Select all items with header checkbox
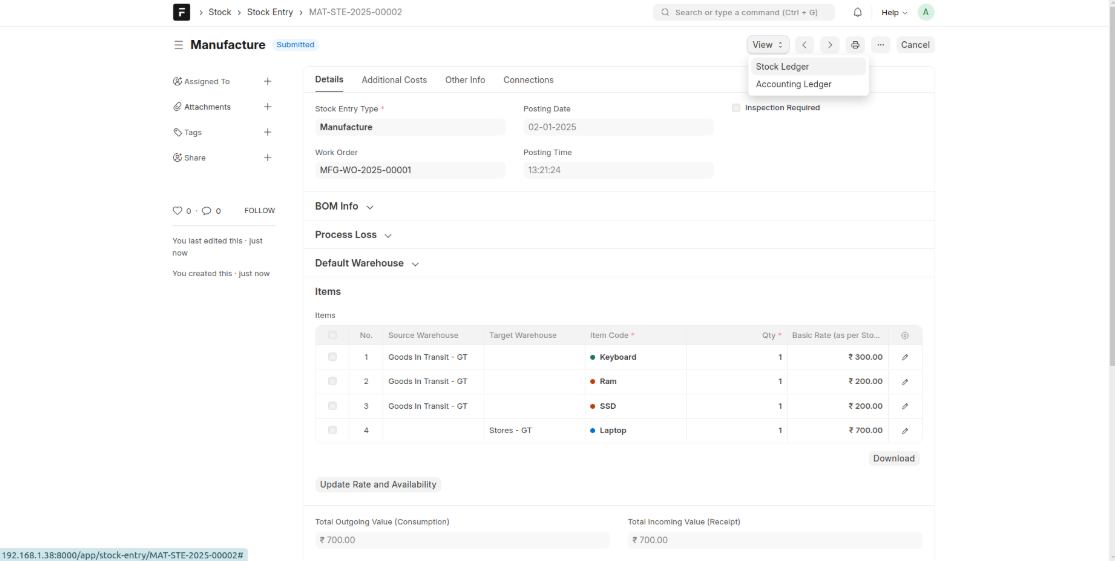Viewport: 1115px width, 561px height. (332, 336)
